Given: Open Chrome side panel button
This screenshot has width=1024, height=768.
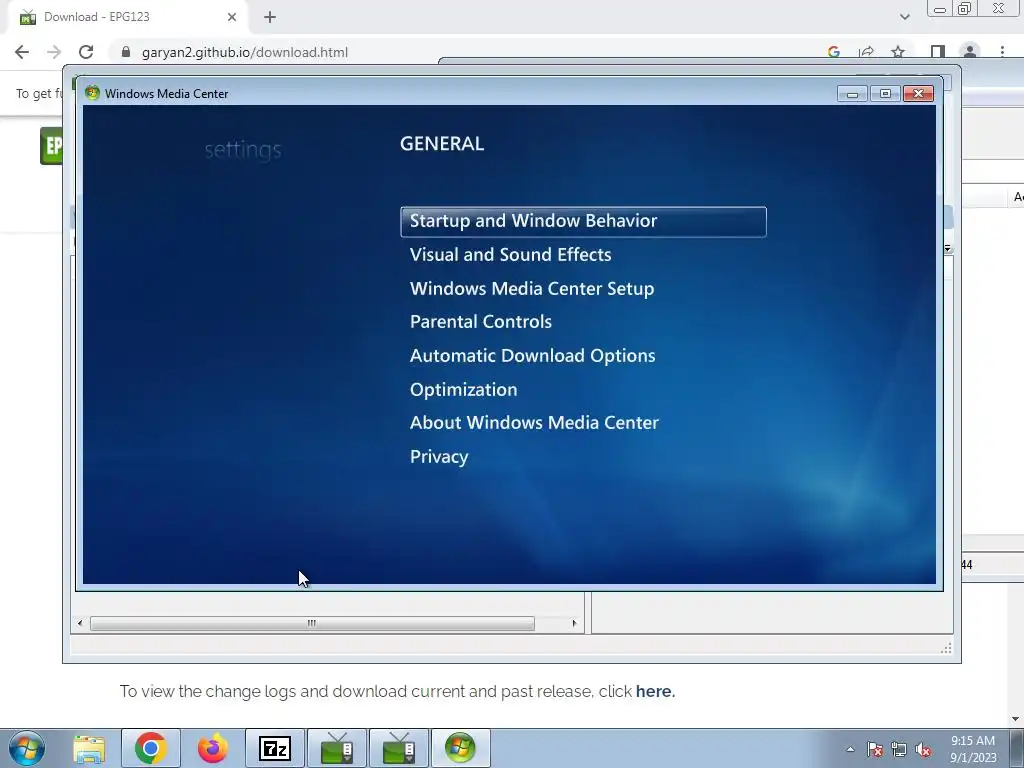Looking at the screenshot, I should pyautogui.click(x=938, y=52).
